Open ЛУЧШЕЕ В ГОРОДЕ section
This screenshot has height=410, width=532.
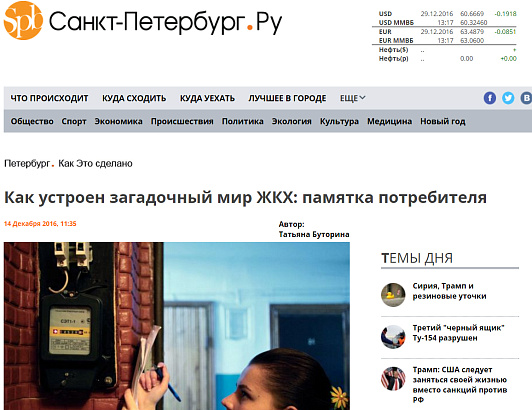tap(287, 98)
